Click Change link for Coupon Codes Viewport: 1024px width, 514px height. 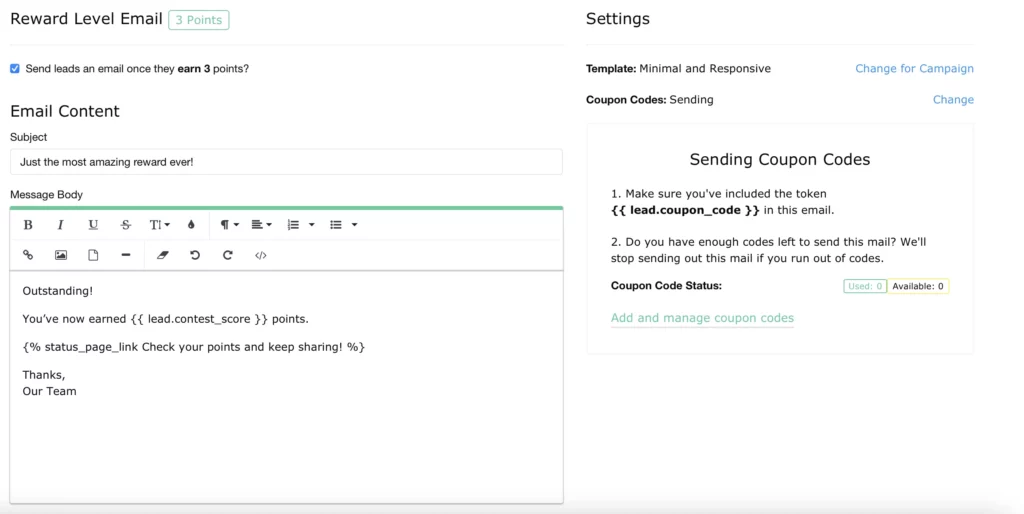953,100
